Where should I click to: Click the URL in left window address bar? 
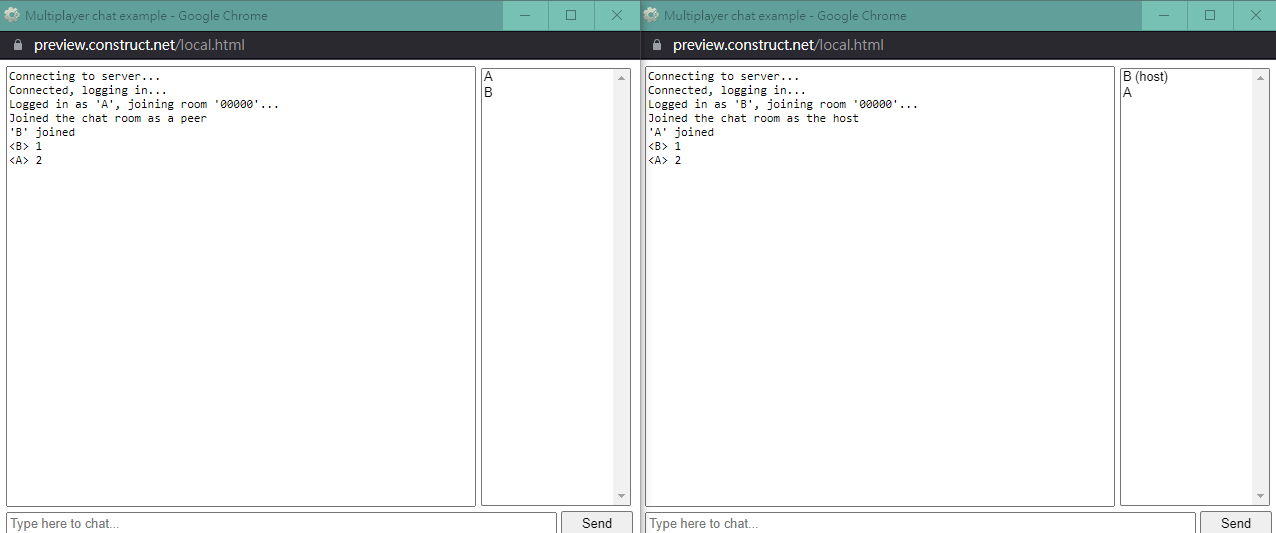click(139, 45)
